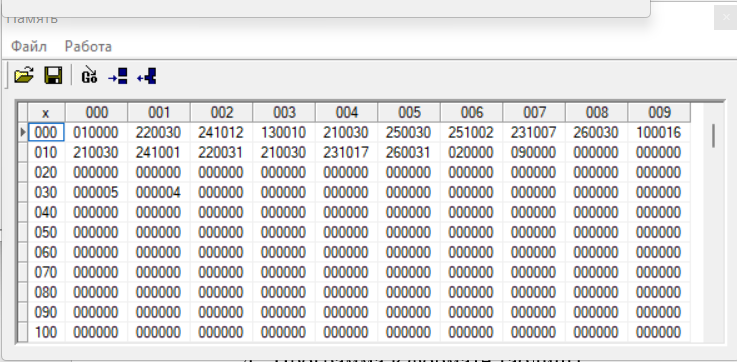The height and width of the screenshot is (362, 737).
Task: Close the Память window
Action: pyautogui.click(x=726, y=17)
